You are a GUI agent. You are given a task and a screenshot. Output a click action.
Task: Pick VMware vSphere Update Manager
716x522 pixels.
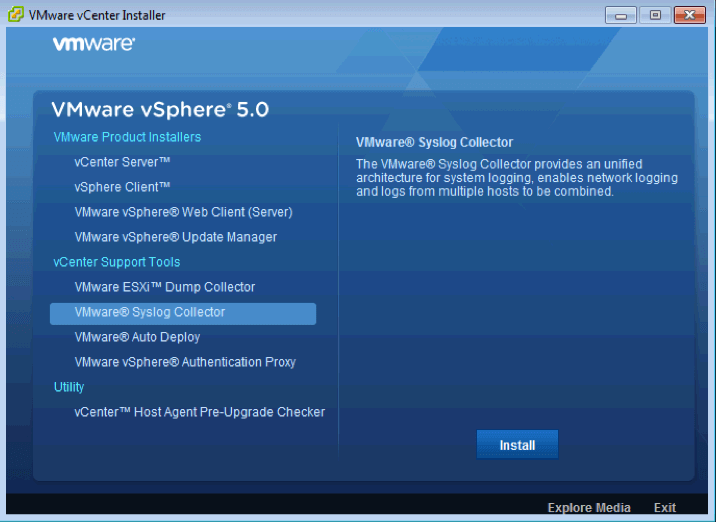175,237
